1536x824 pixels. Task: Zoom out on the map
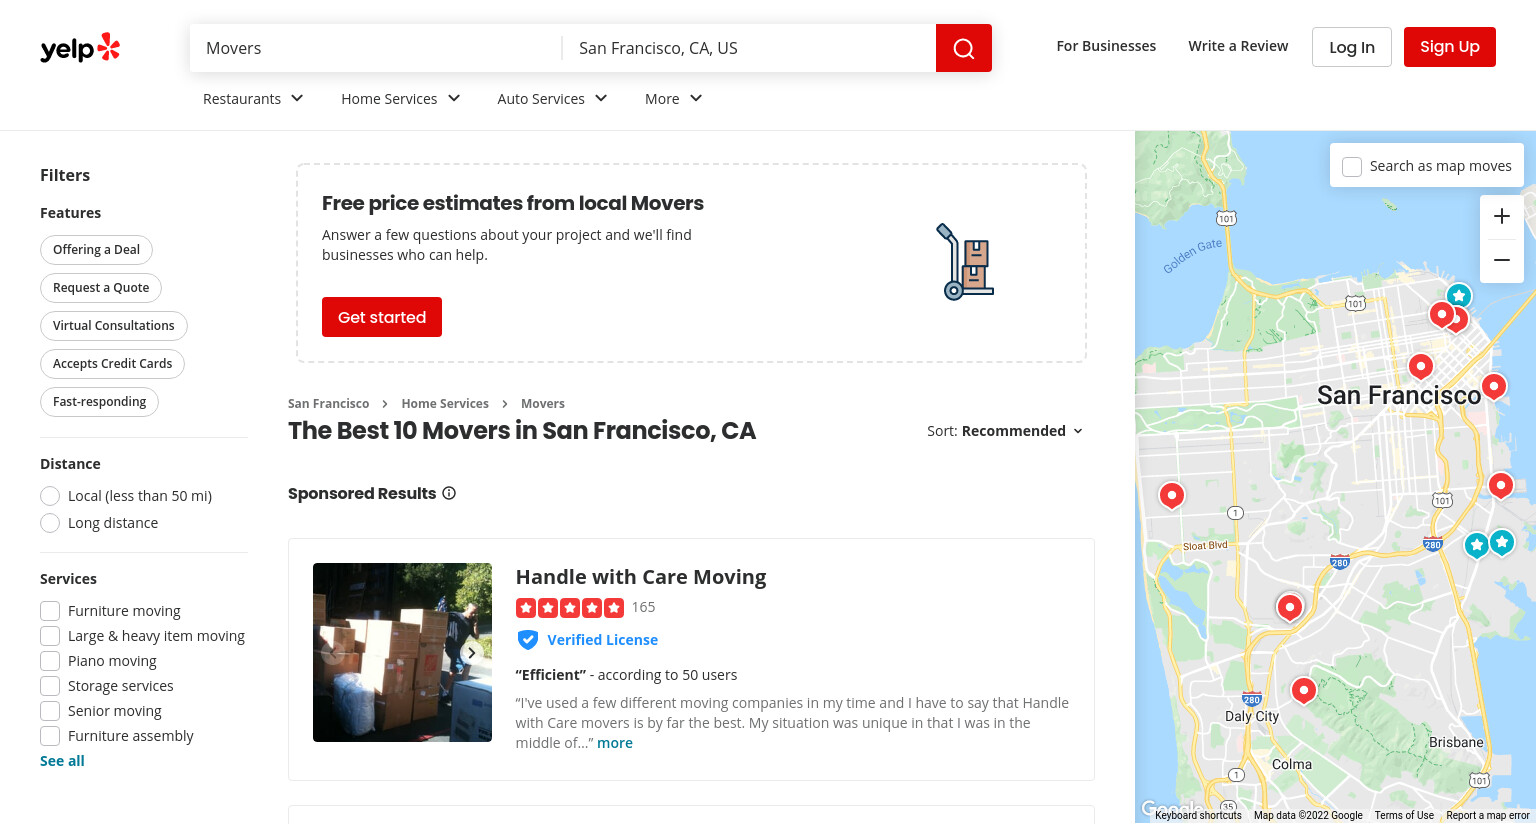(x=1502, y=260)
